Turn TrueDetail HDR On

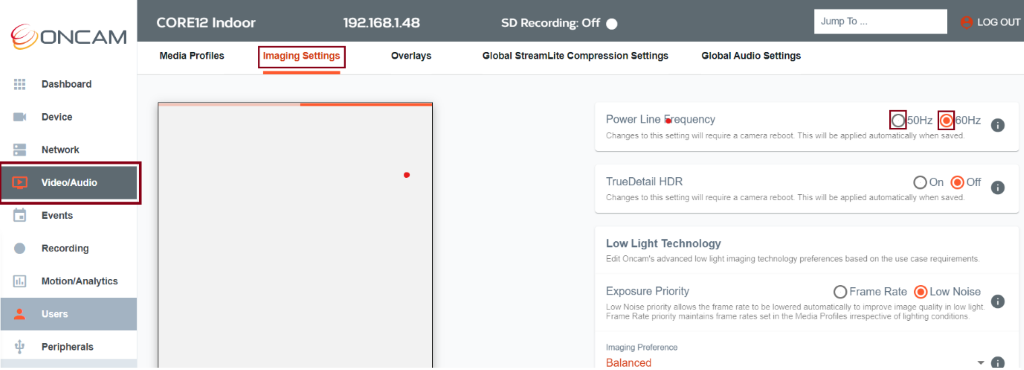tap(920, 182)
